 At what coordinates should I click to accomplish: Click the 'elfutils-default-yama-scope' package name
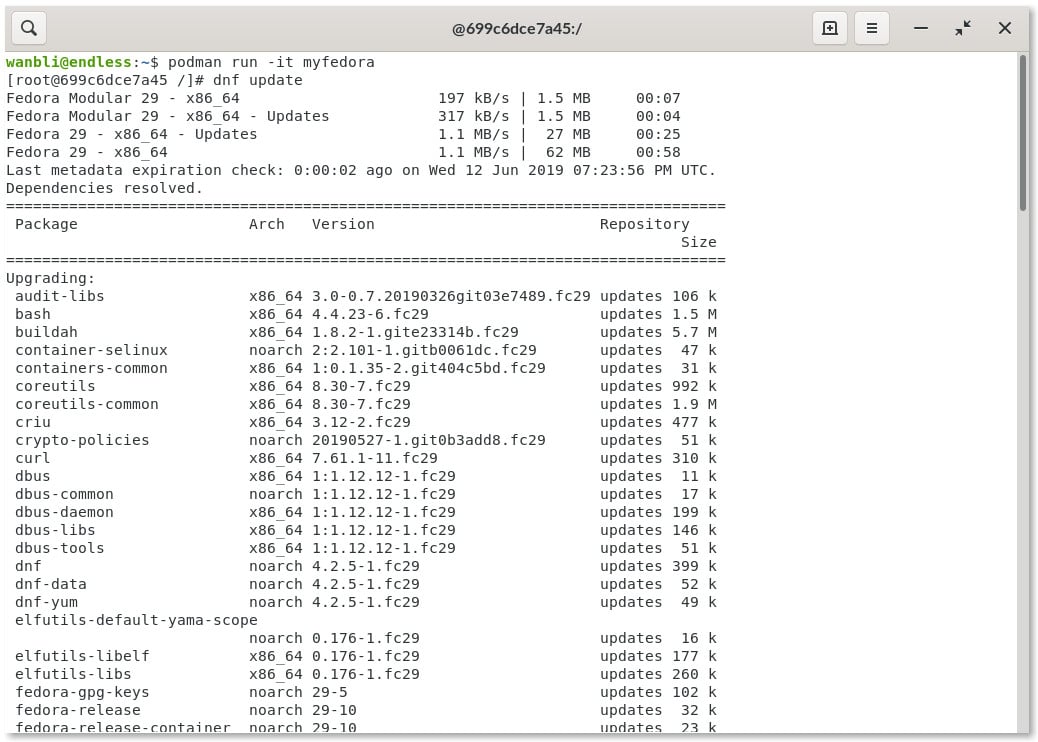click(x=136, y=620)
